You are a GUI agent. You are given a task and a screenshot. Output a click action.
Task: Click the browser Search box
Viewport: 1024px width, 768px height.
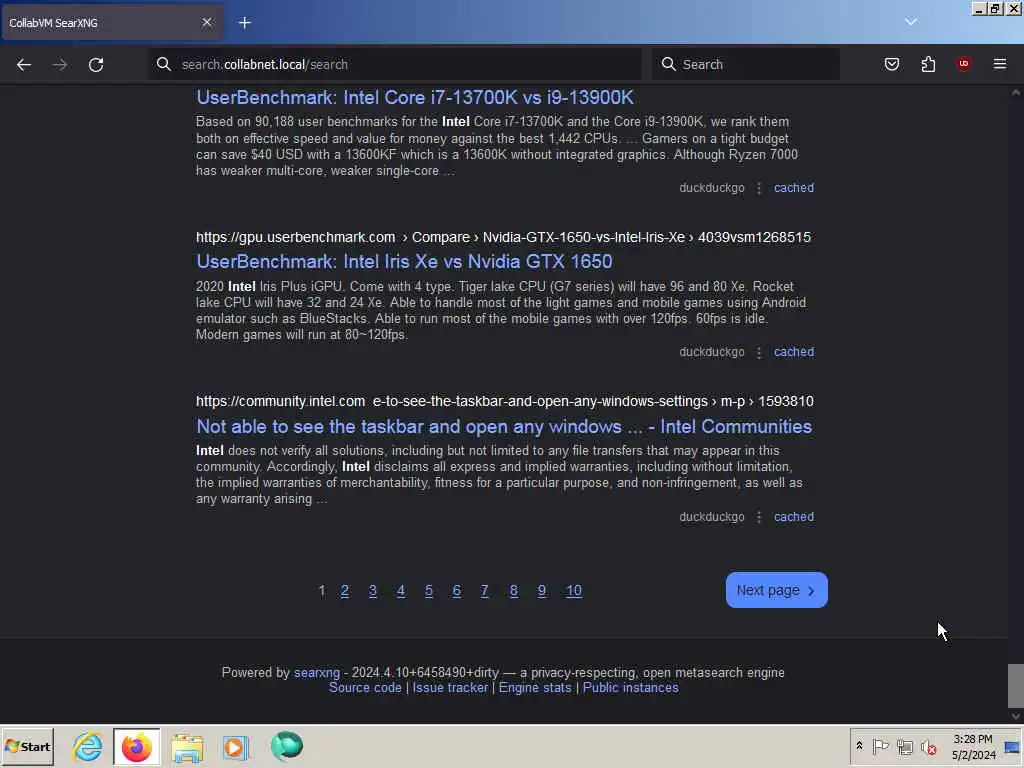746,64
